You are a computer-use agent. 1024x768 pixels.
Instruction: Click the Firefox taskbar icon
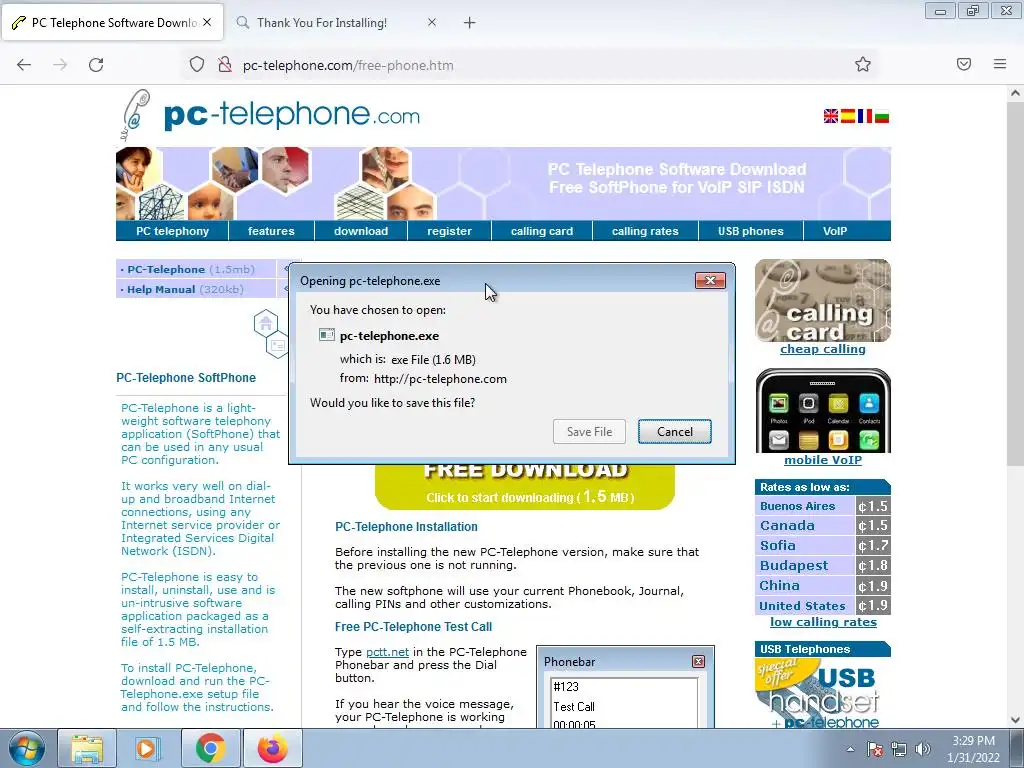click(x=272, y=748)
